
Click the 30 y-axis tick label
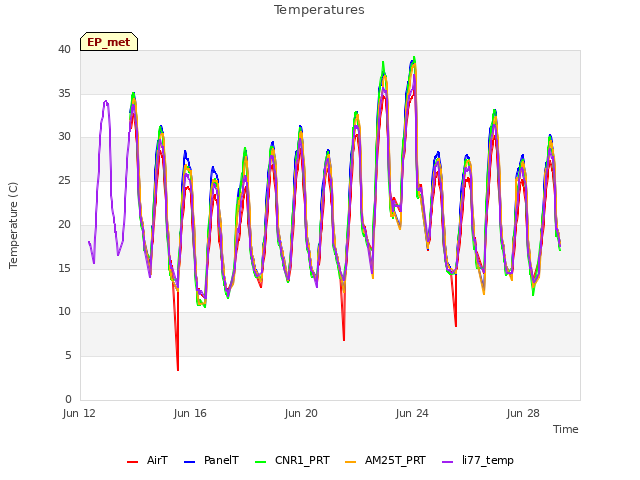pos(64,137)
